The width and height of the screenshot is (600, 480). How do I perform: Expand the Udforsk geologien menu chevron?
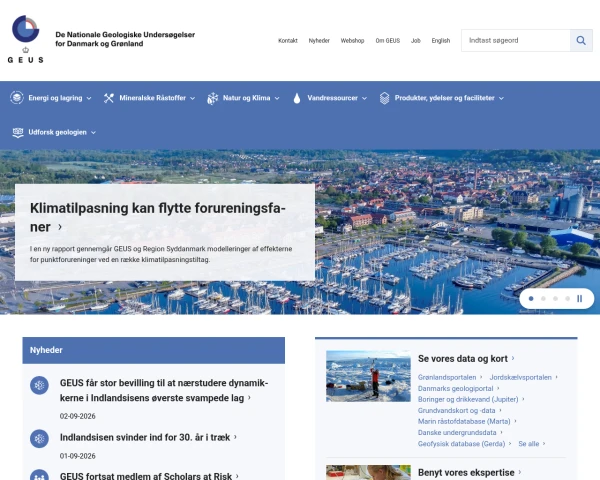pos(93,132)
